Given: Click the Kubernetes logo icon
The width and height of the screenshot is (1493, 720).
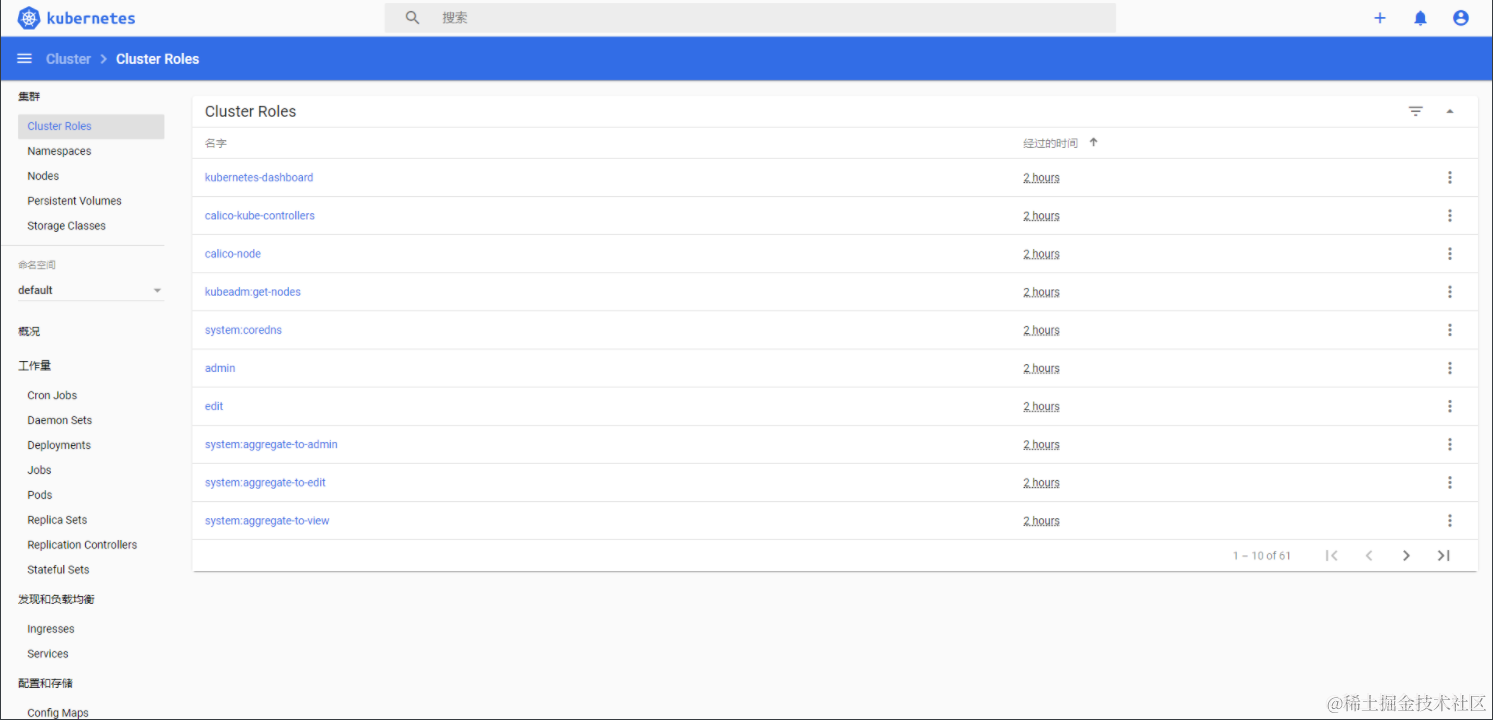Looking at the screenshot, I should 29,18.
